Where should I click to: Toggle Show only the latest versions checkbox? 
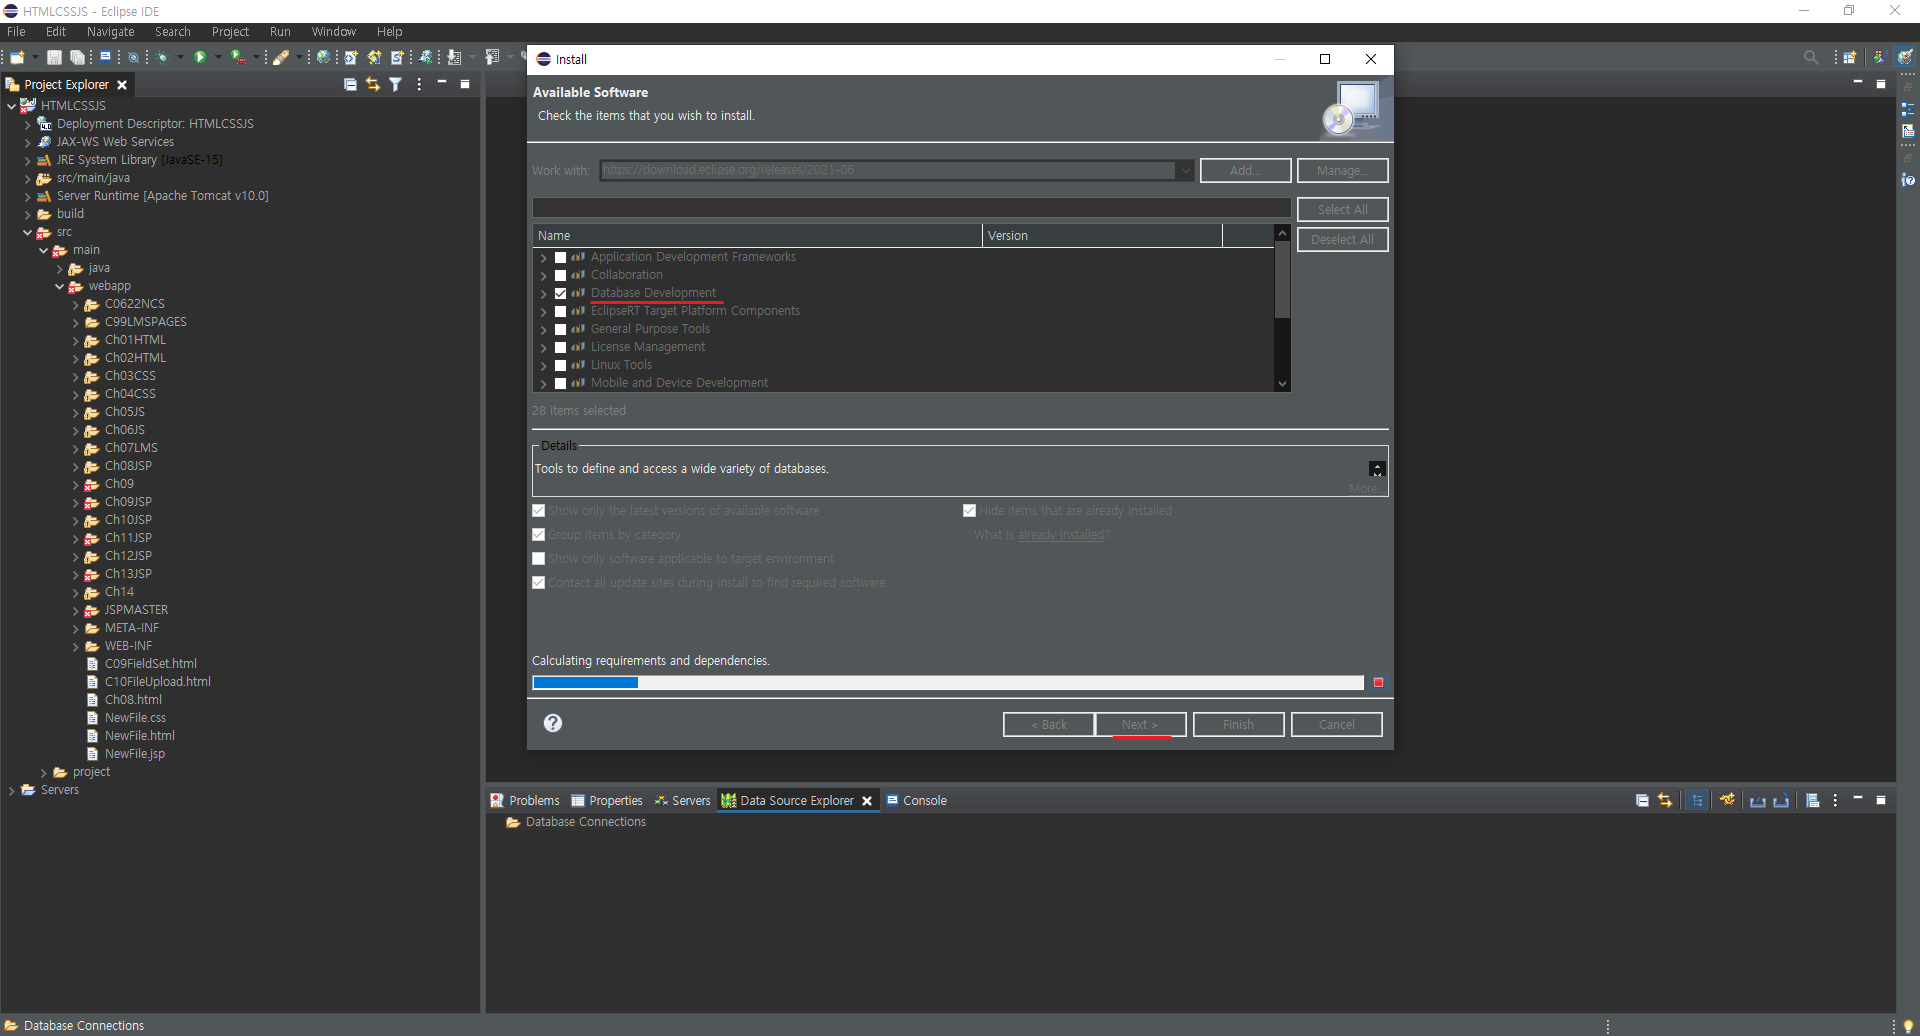(539, 511)
